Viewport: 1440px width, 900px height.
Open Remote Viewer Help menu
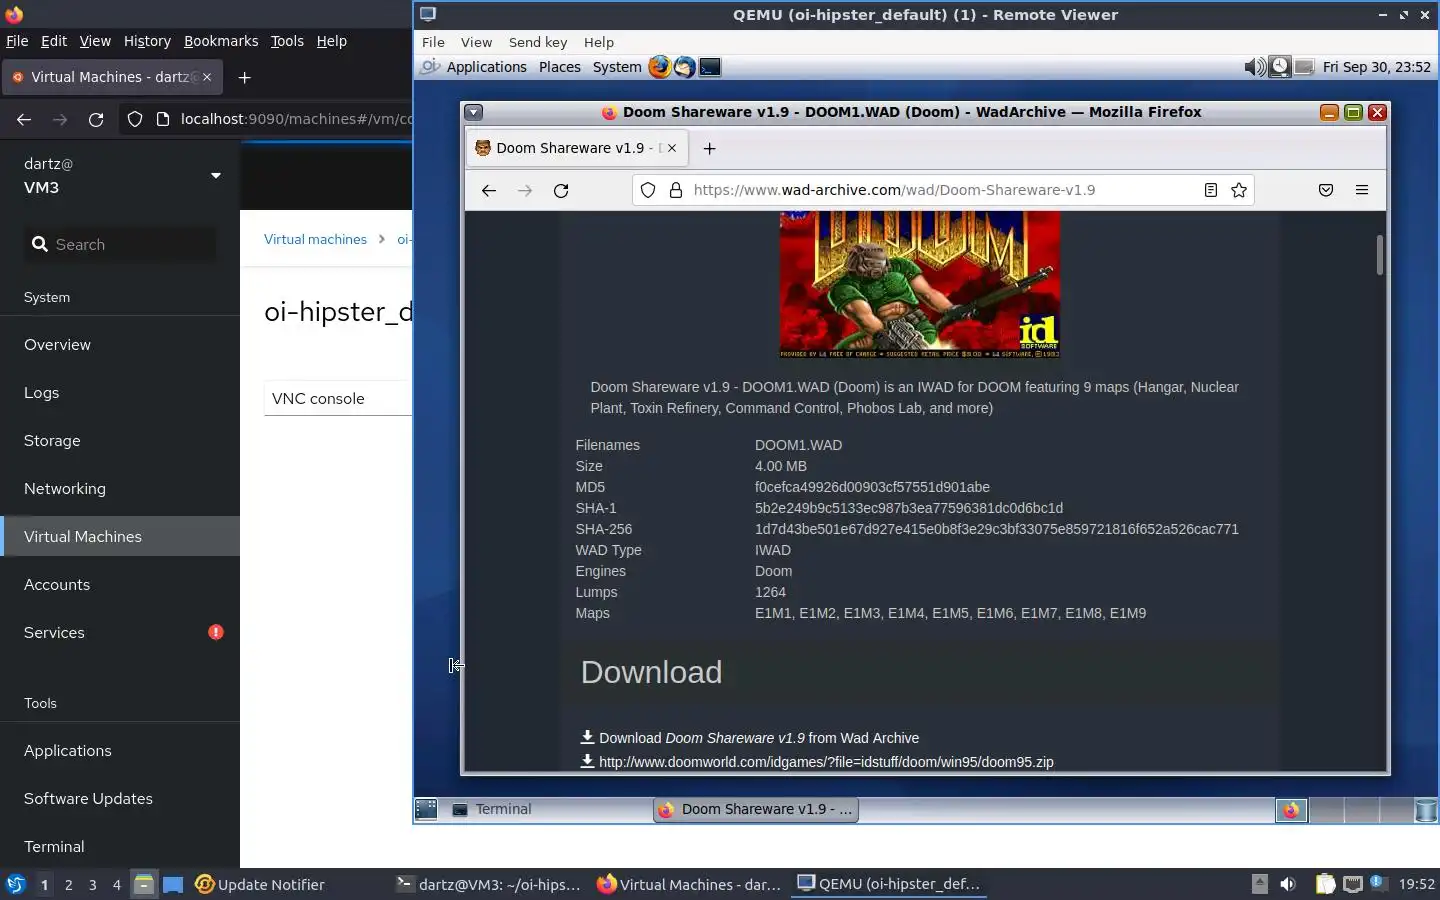click(599, 42)
